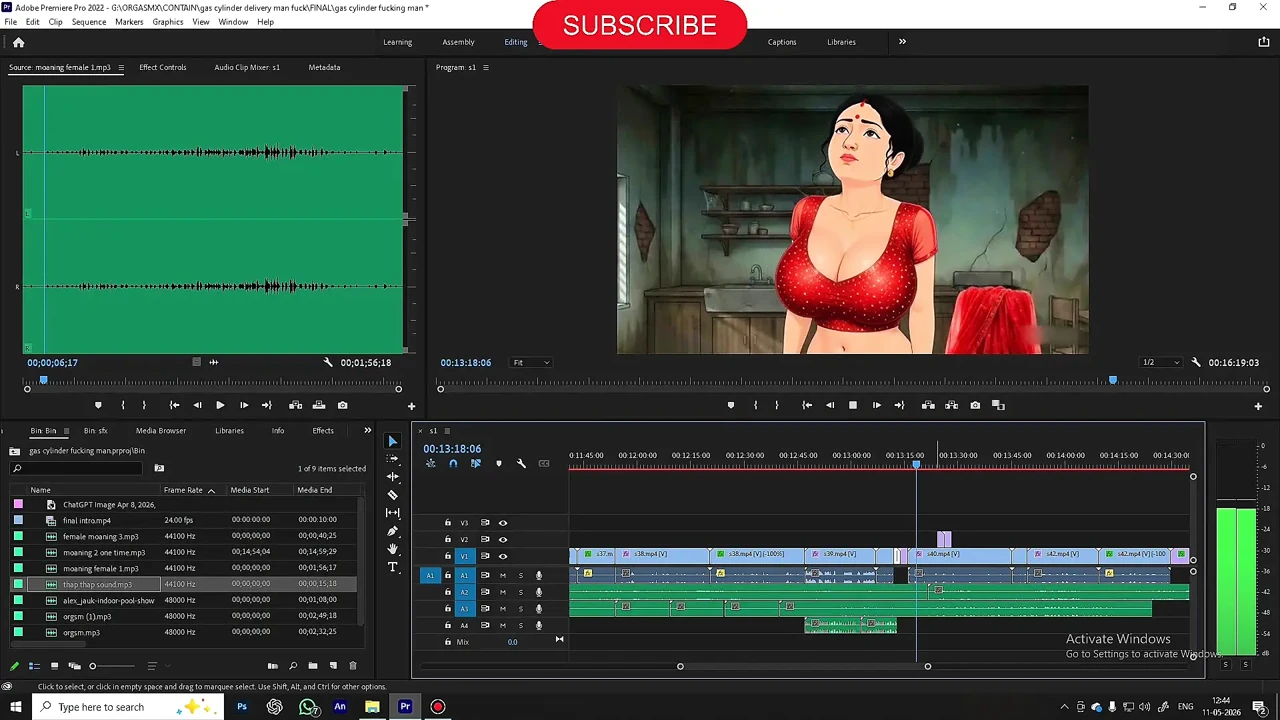Open the Markers menu

point(129,22)
